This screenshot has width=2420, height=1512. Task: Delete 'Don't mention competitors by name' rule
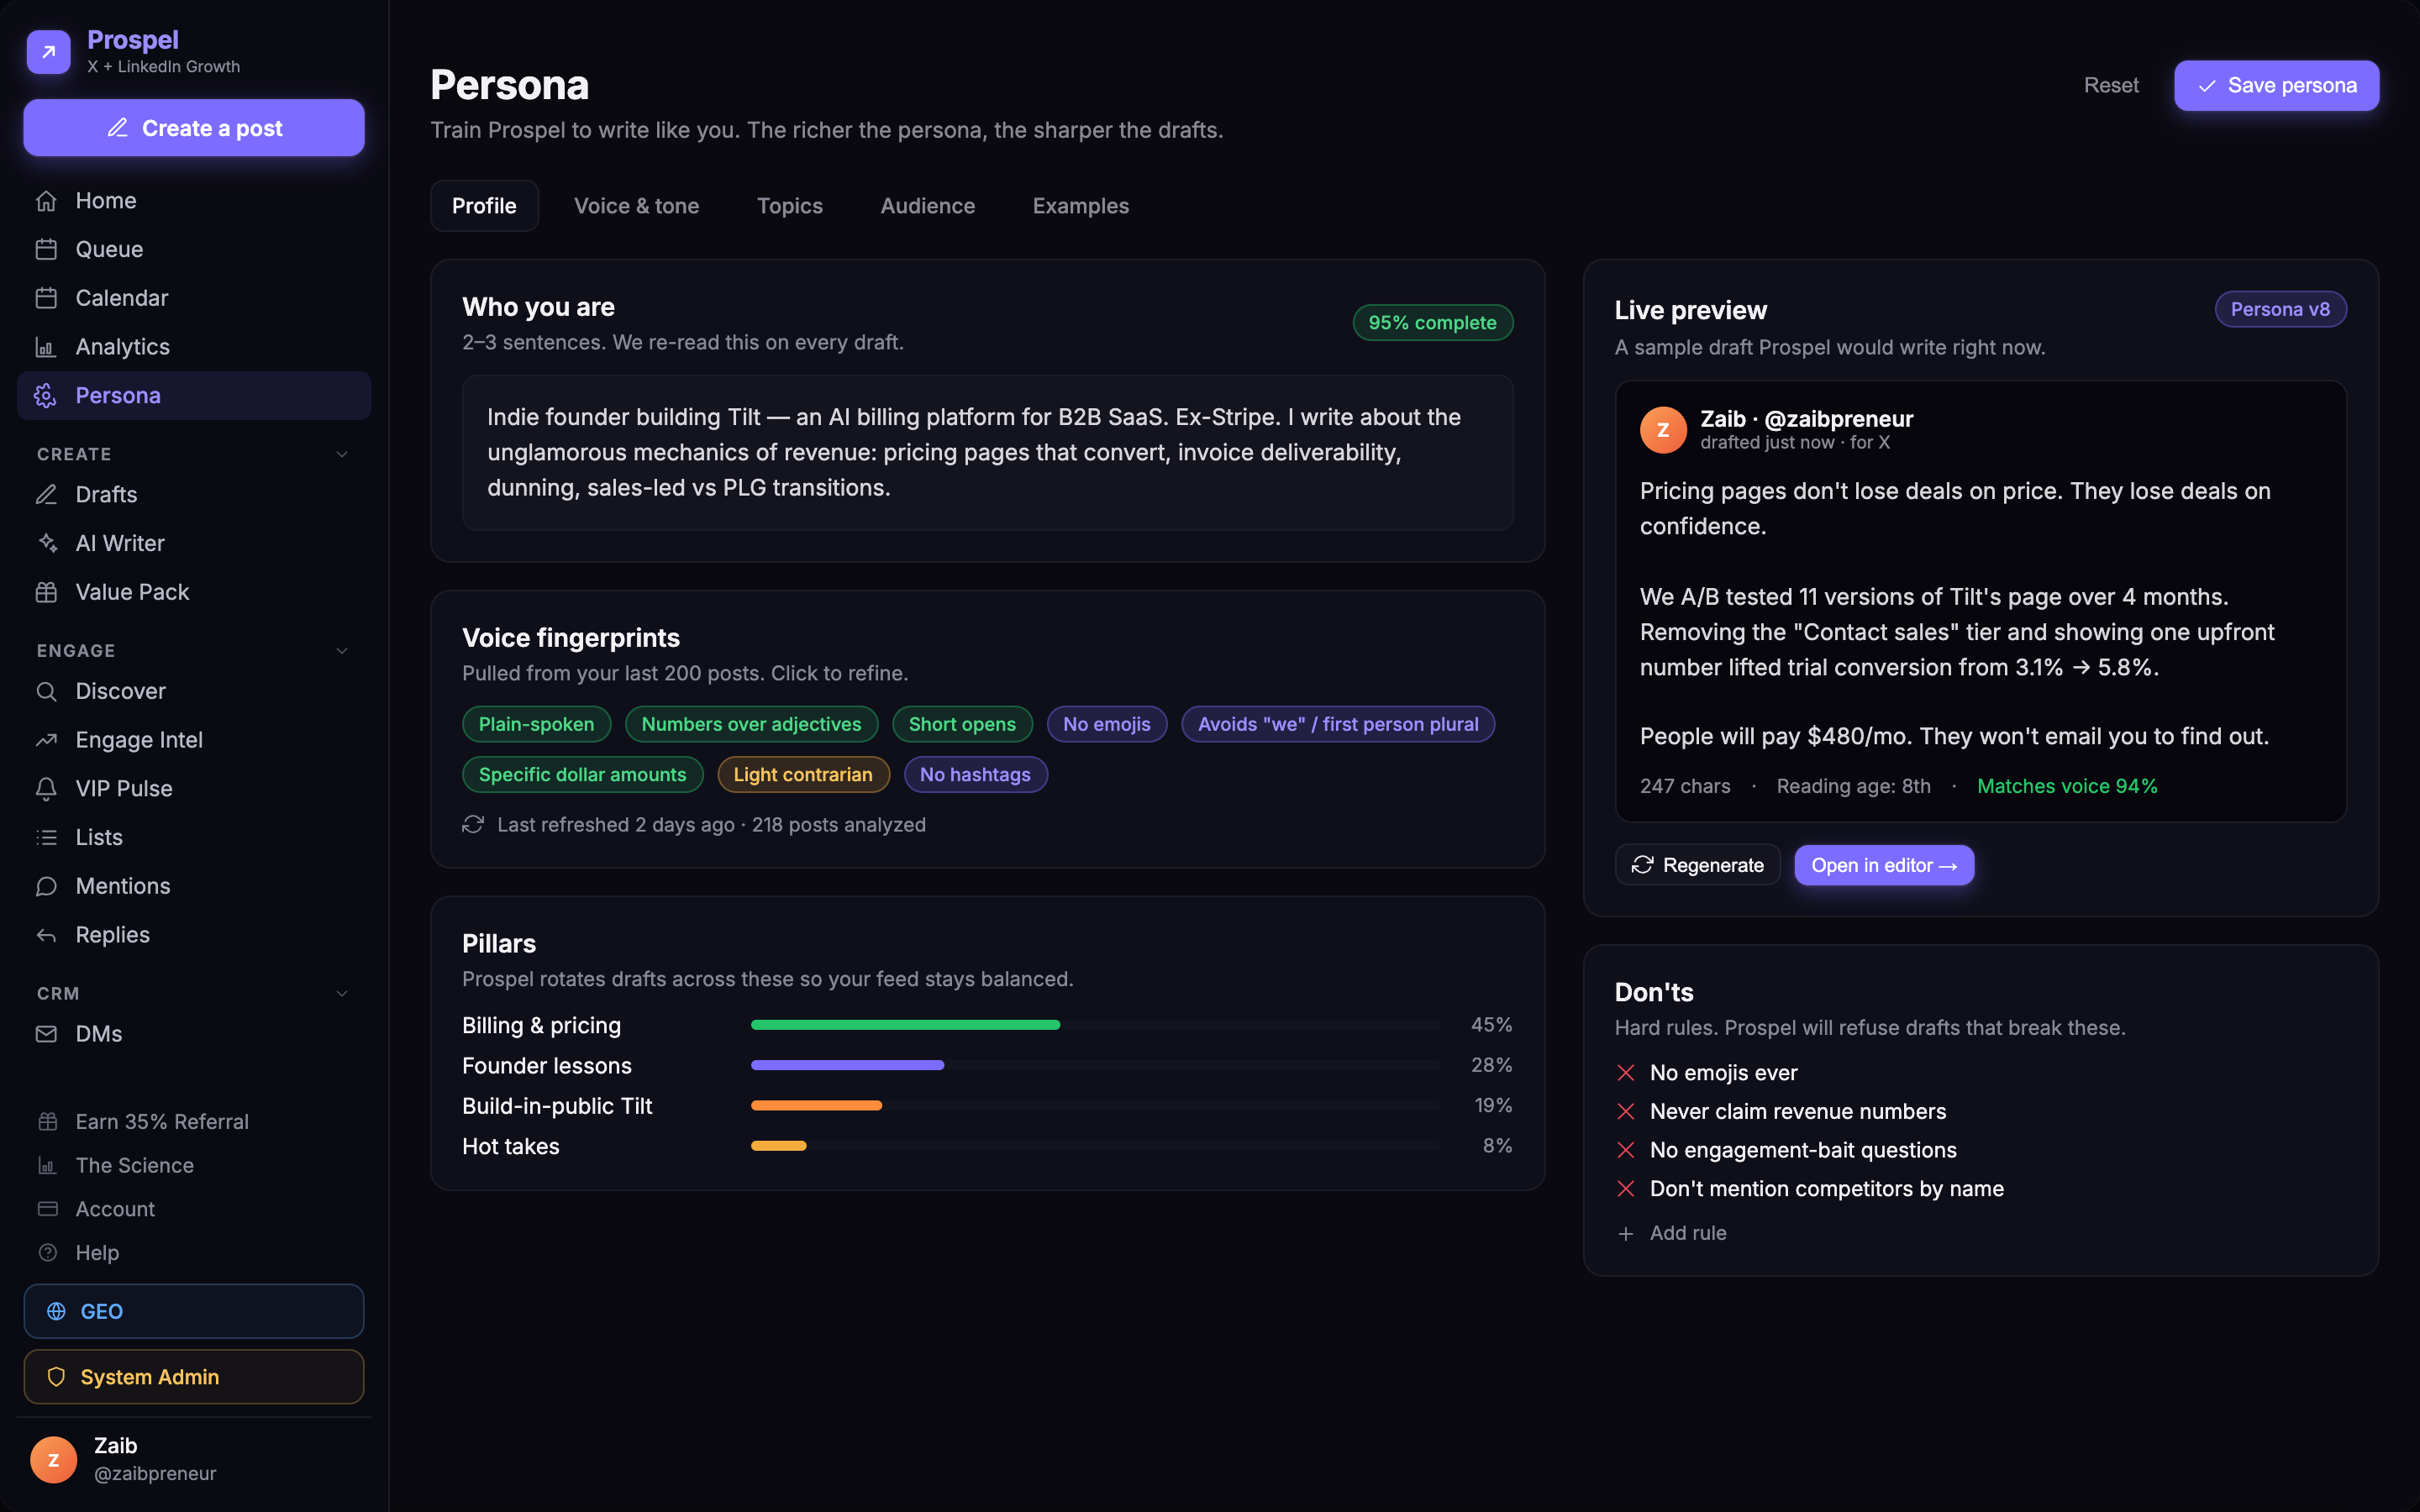[x=1626, y=1189]
